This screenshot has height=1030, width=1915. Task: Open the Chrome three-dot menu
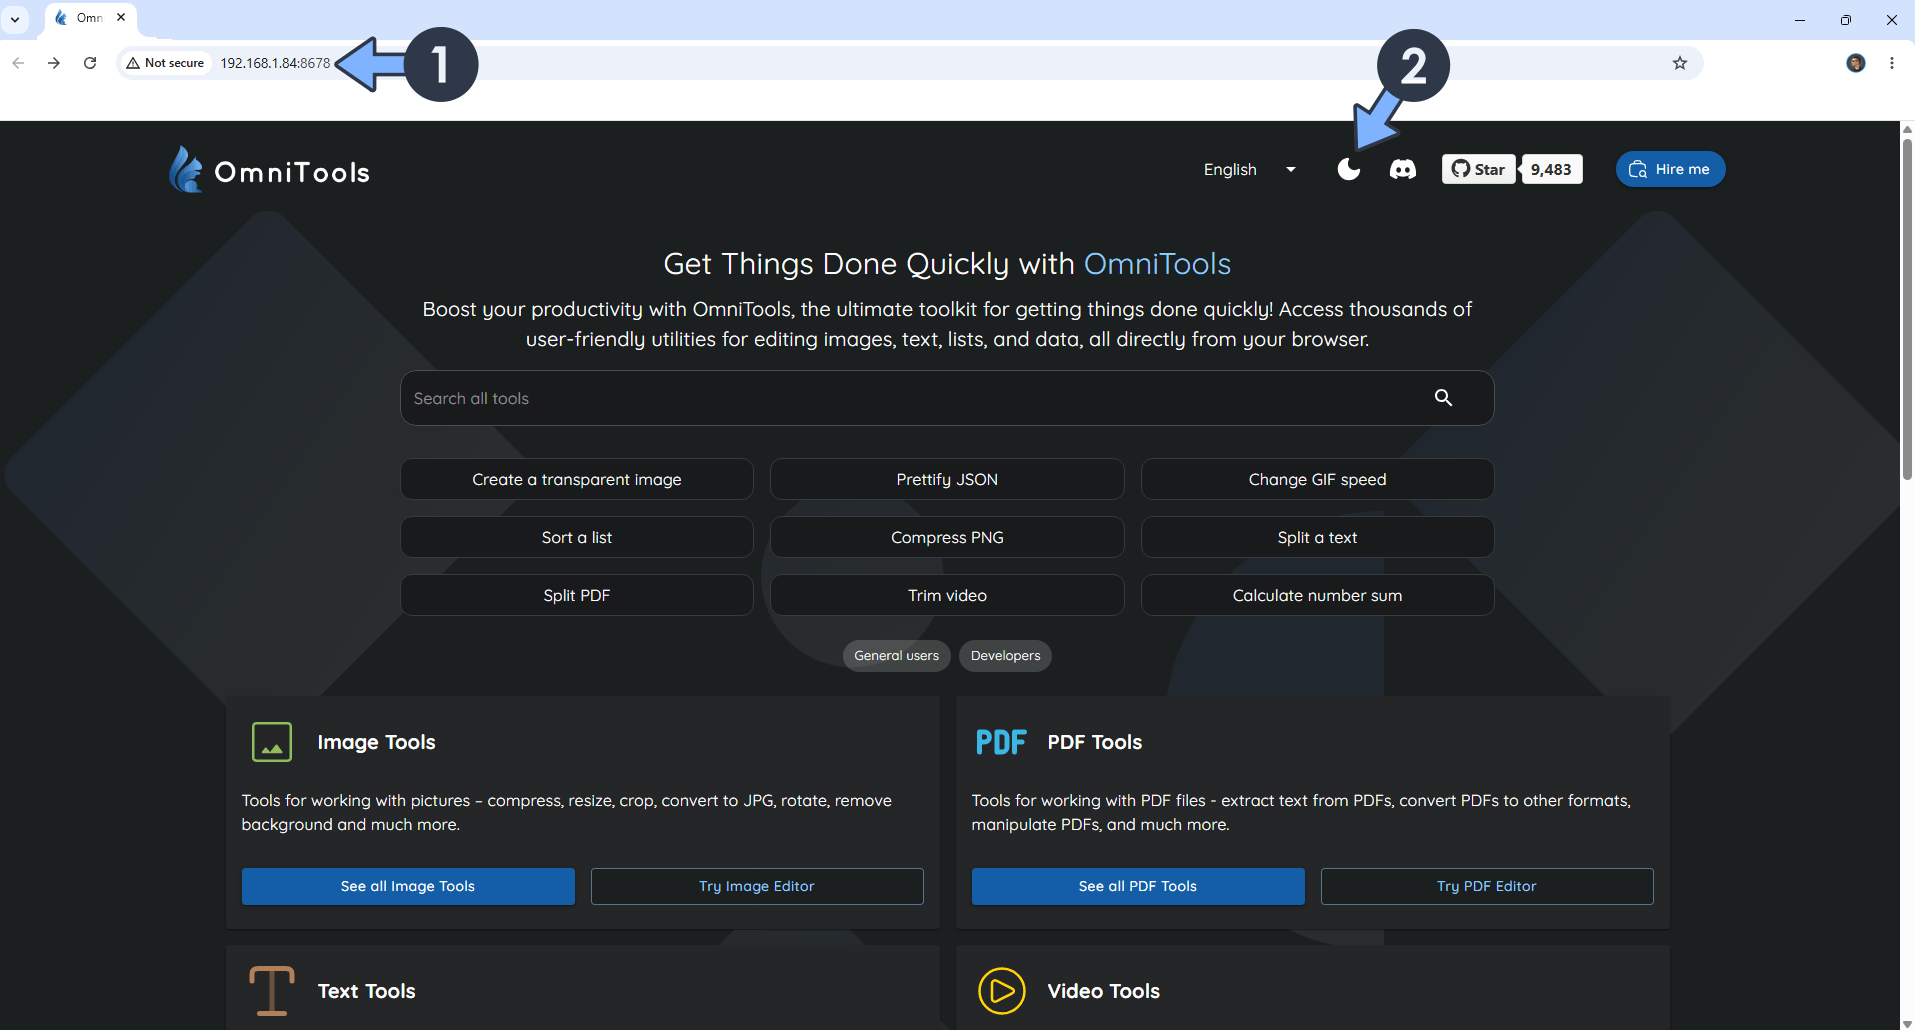pos(1892,63)
